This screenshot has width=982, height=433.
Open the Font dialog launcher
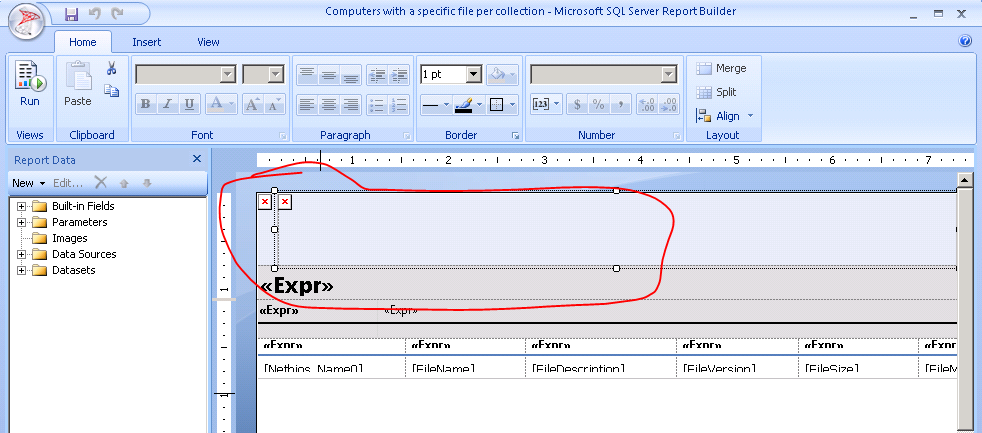[x=282, y=135]
